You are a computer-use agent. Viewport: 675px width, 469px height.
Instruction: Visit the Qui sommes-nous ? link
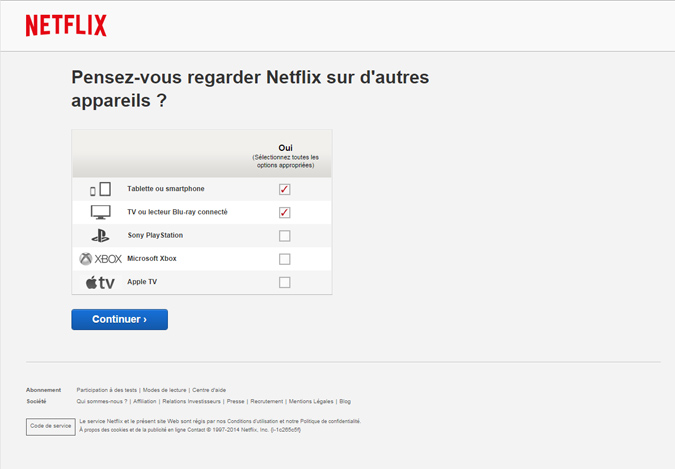point(102,401)
